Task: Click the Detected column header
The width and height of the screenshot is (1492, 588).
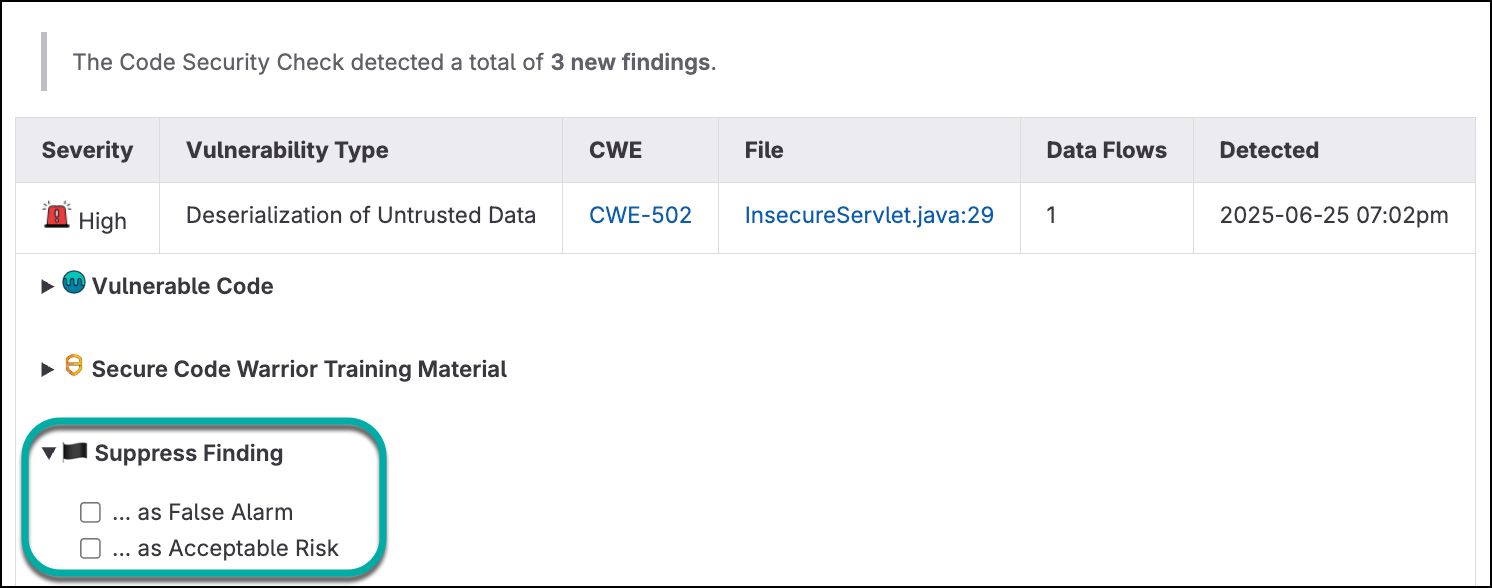Action: coord(1269,151)
